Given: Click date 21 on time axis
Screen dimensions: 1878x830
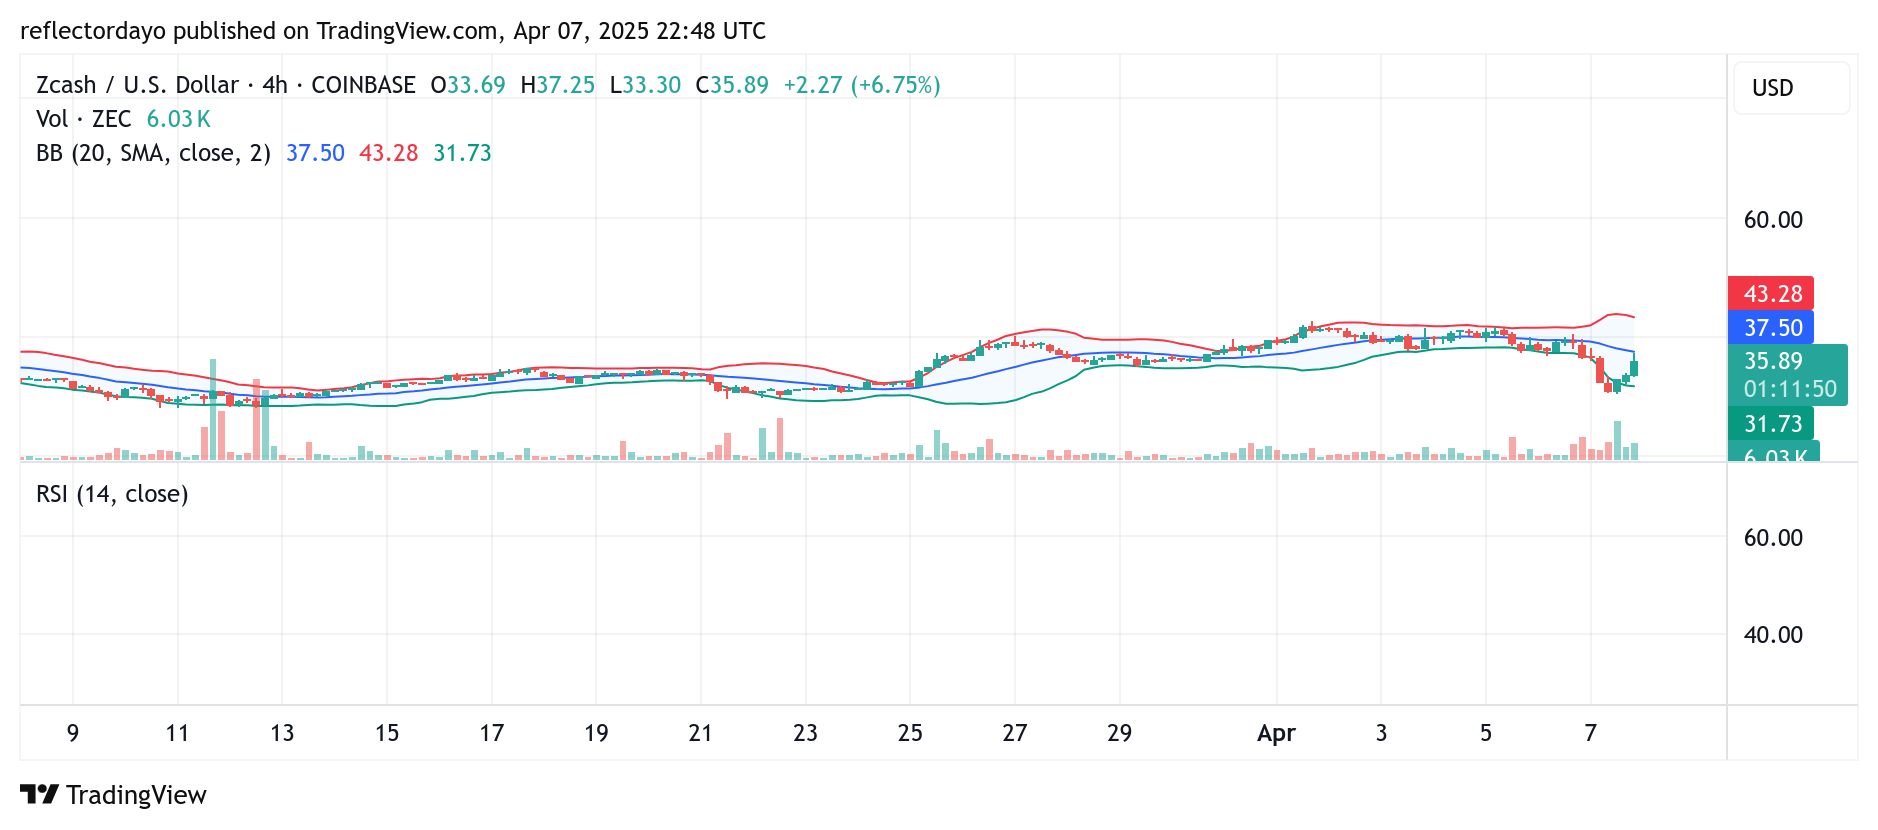Looking at the screenshot, I should pyautogui.click(x=701, y=733).
